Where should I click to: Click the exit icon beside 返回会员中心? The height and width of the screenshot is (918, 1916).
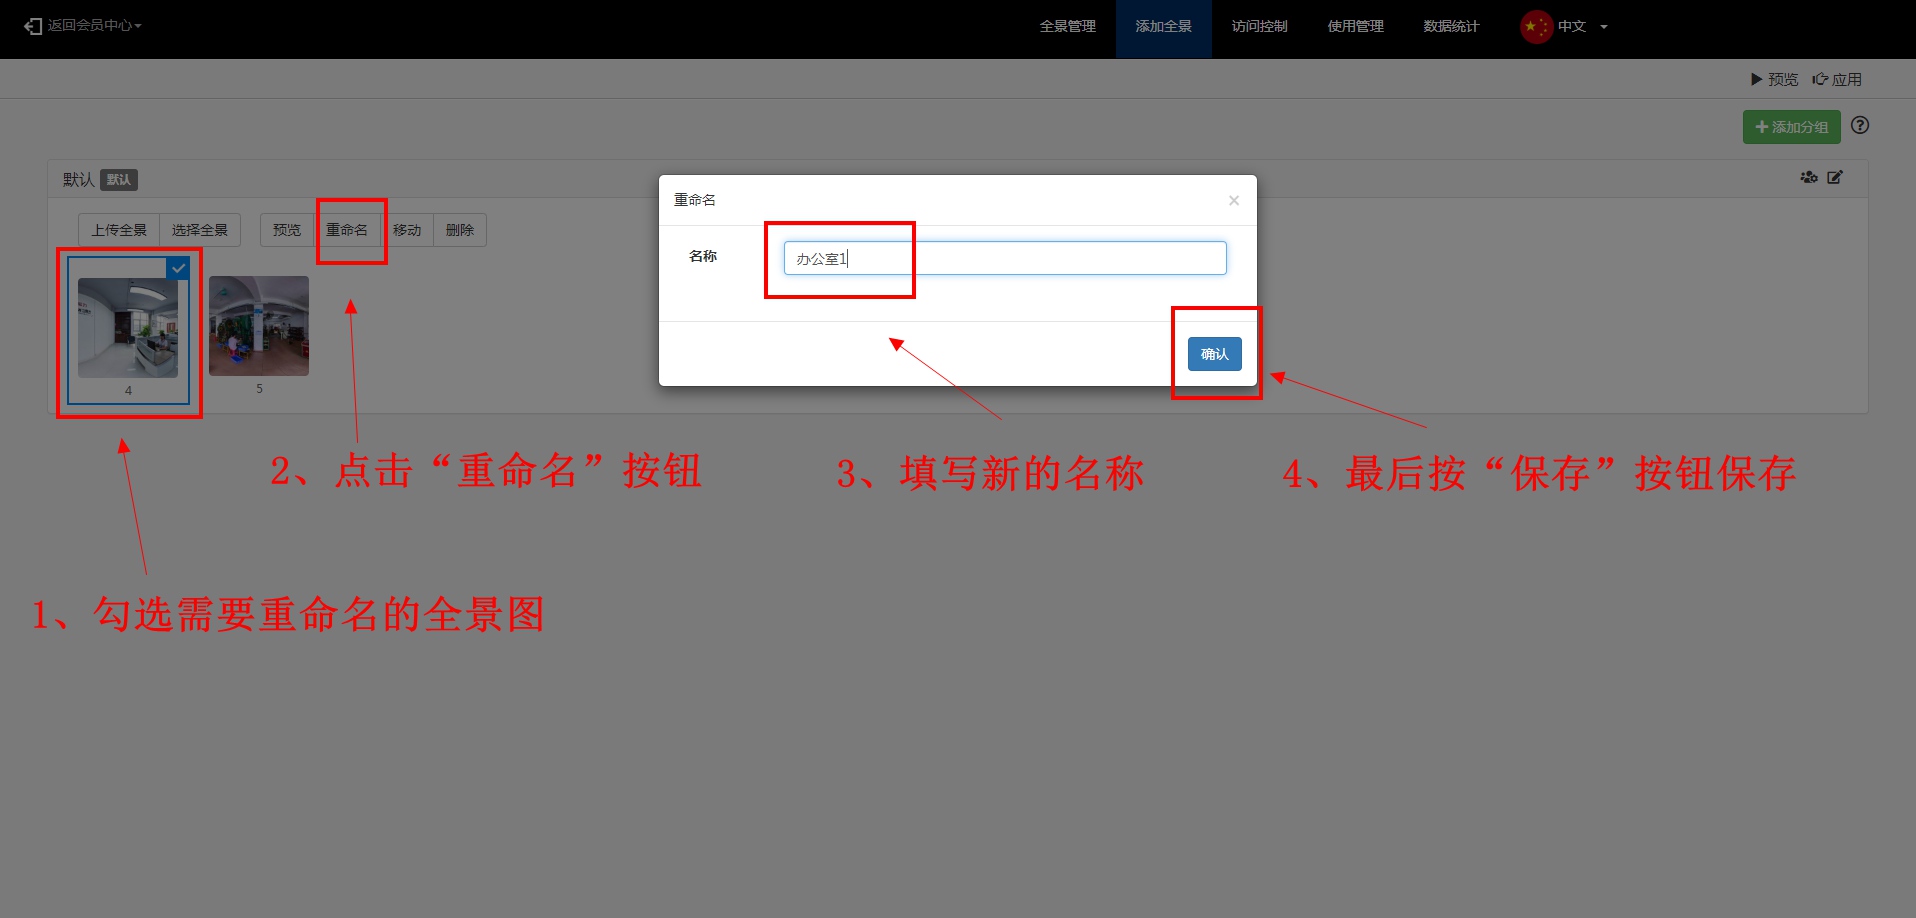click(x=33, y=26)
